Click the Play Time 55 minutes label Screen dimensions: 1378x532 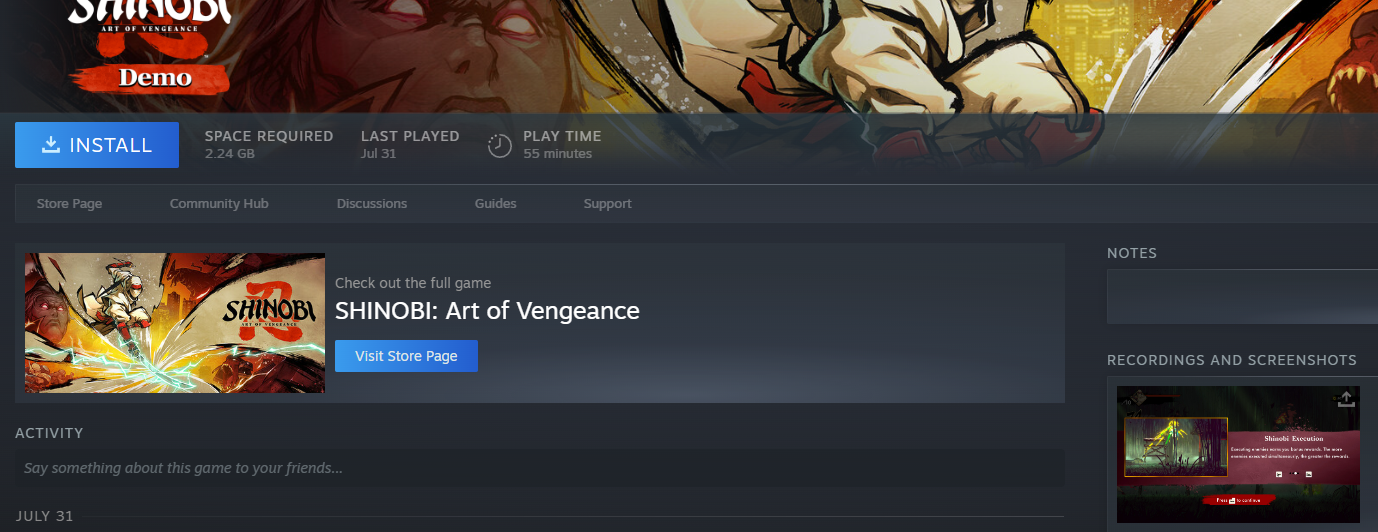point(562,145)
